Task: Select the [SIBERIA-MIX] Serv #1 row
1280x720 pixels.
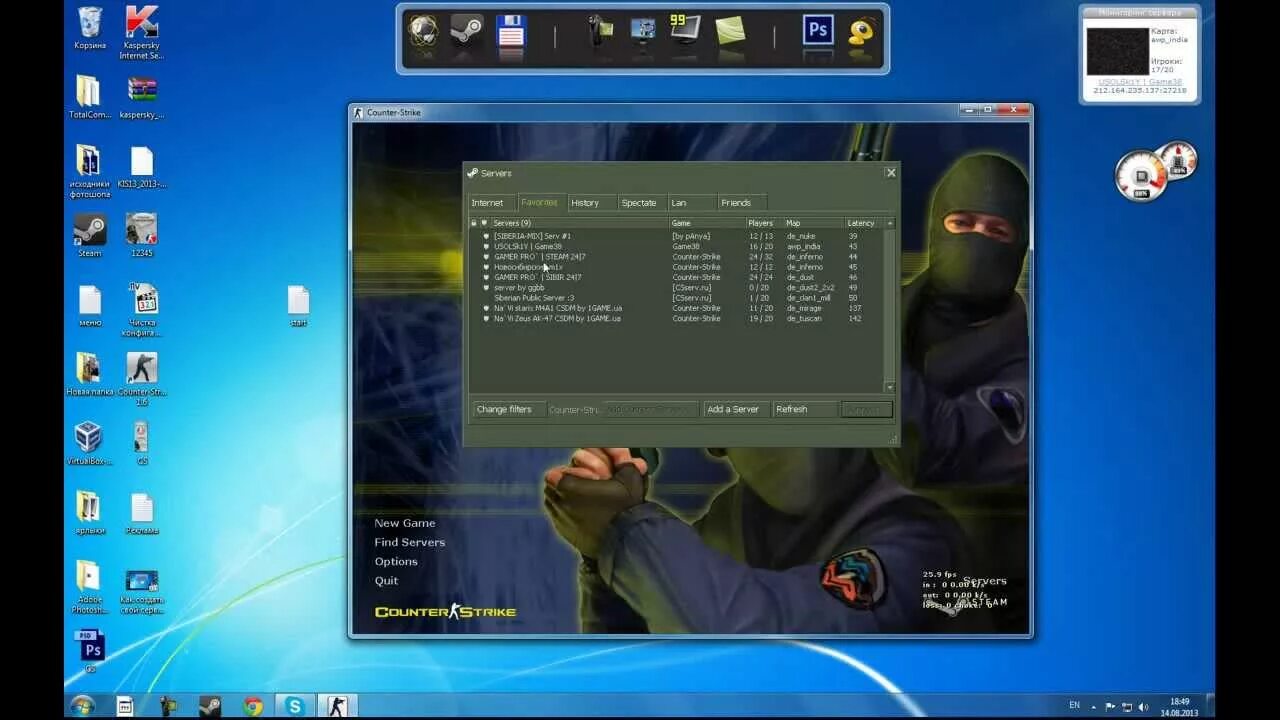Action: [676, 236]
